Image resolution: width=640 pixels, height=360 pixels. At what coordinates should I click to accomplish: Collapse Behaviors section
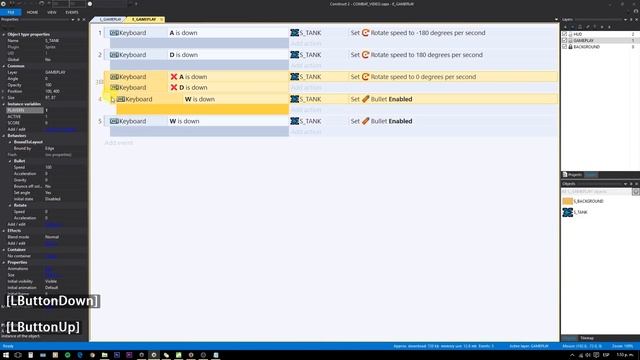tap(4, 136)
